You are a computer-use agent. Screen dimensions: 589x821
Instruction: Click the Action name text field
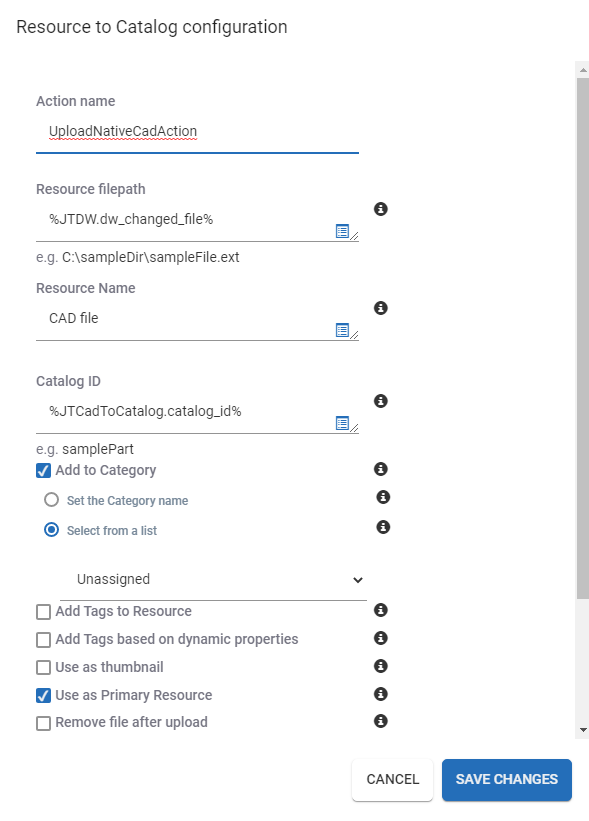[197, 131]
